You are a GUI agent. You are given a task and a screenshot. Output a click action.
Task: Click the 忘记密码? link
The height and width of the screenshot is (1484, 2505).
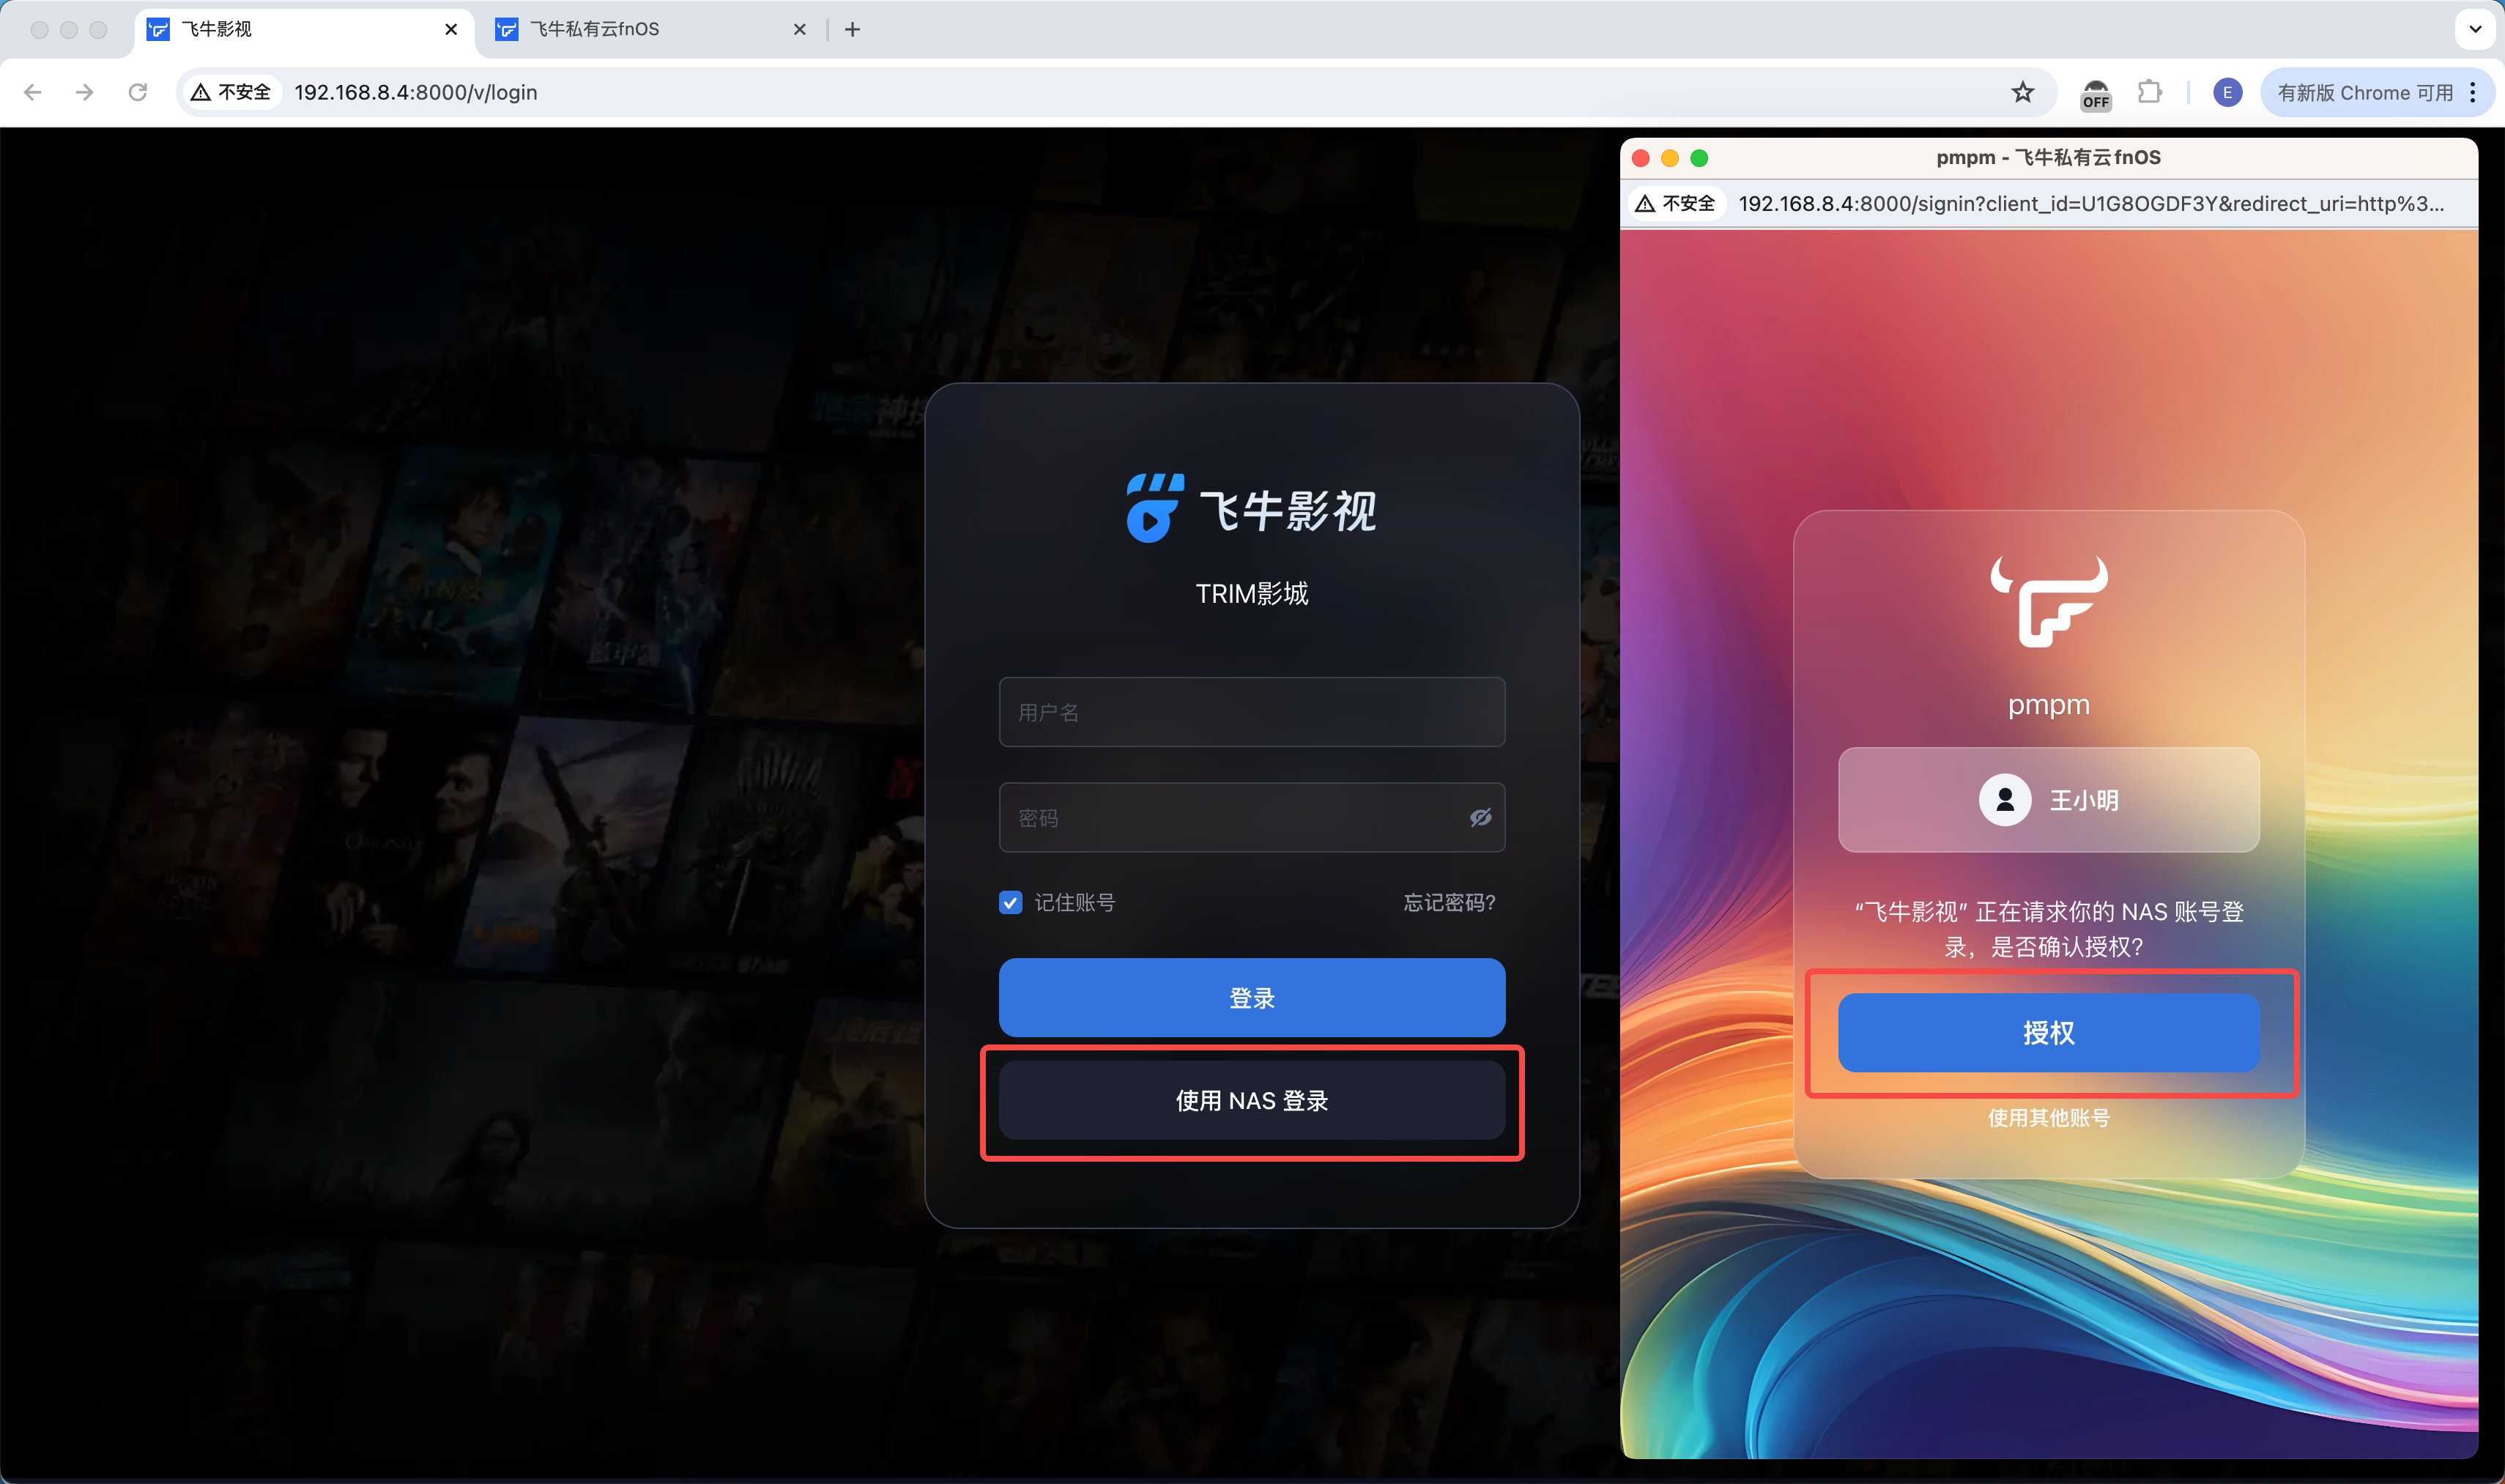1449,902
